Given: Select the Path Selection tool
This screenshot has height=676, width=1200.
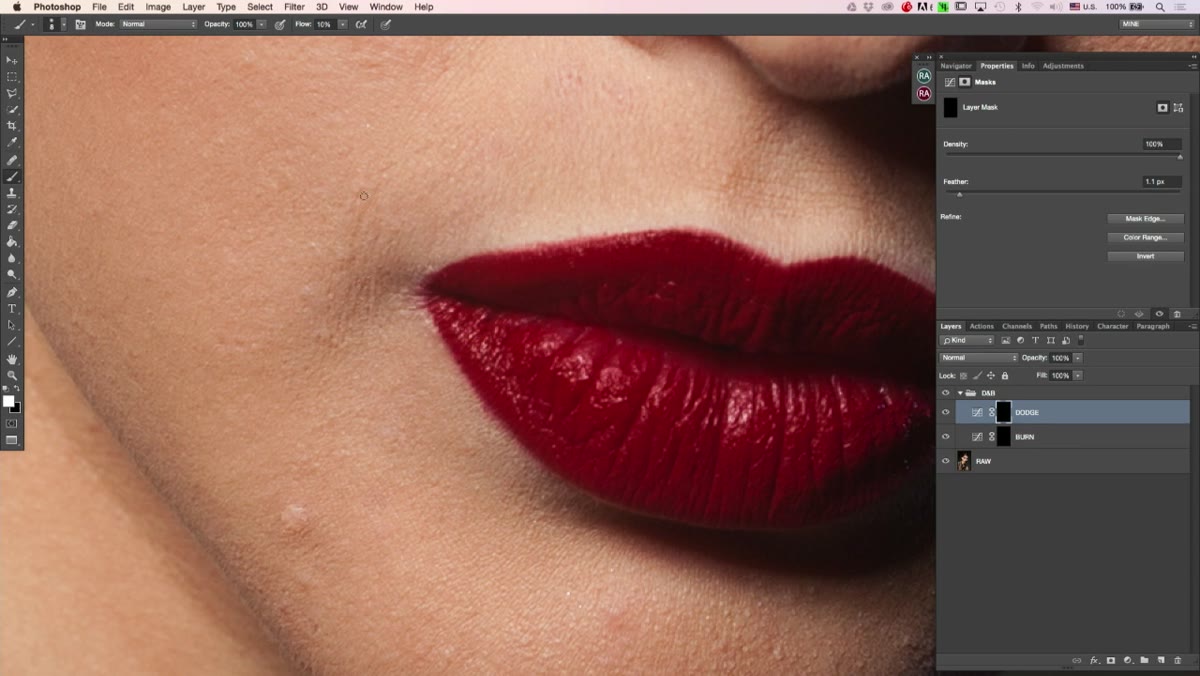Looking at the screenshot, I should (12, 325).
